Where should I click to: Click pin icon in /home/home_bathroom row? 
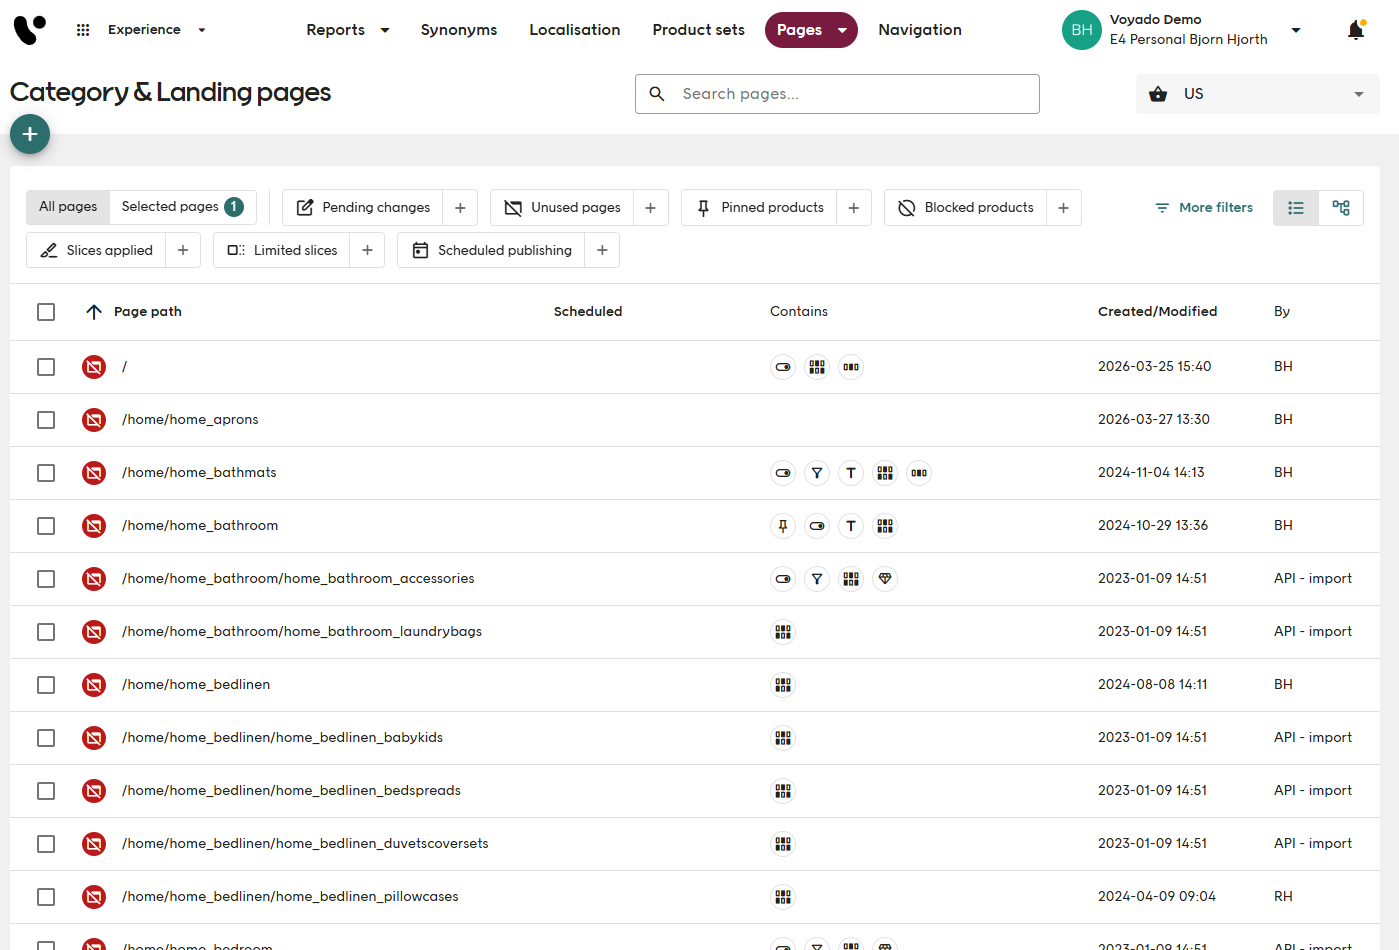tap(783, 526)
